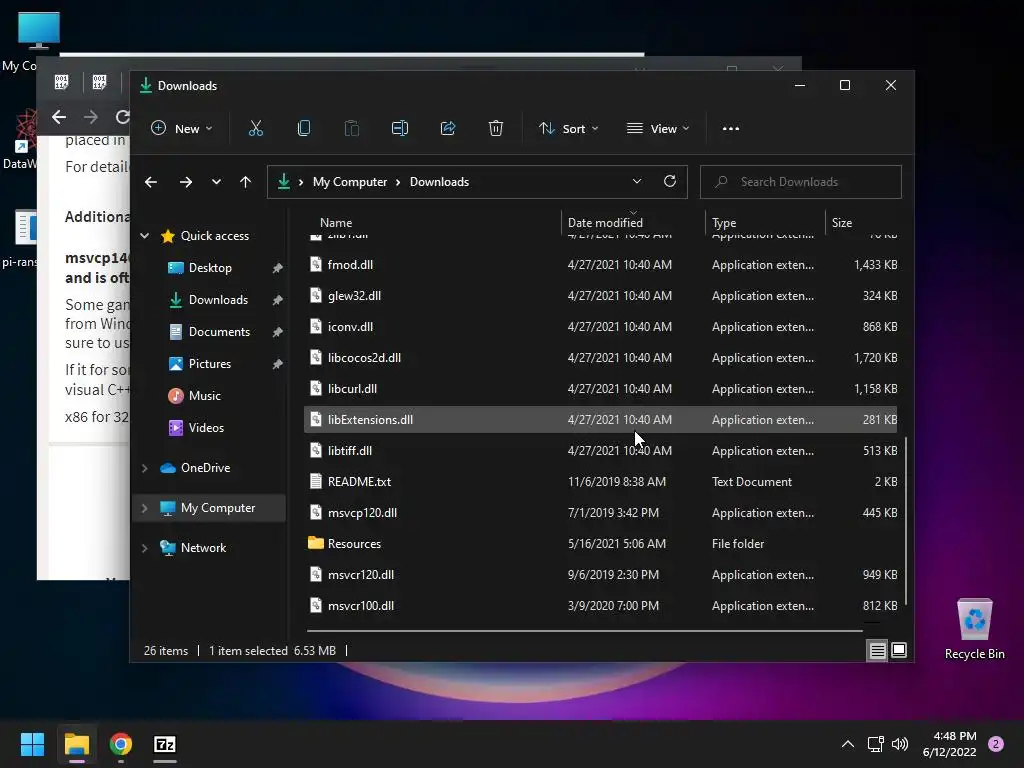
Task: Expand the Network tree node
Action: (x=145, y=547)
